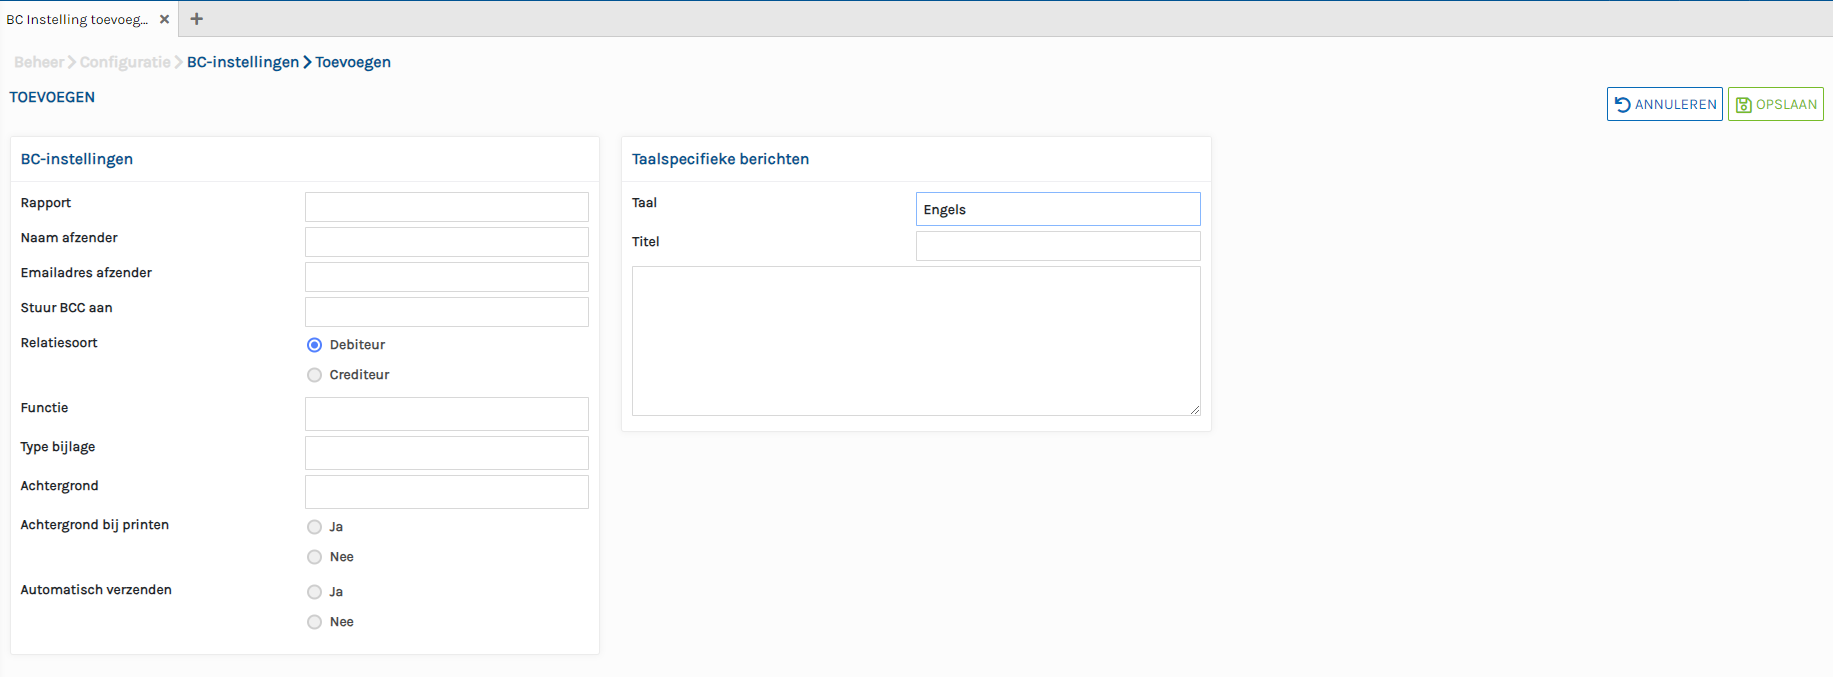Open the Achtergrond selection field

446,492
